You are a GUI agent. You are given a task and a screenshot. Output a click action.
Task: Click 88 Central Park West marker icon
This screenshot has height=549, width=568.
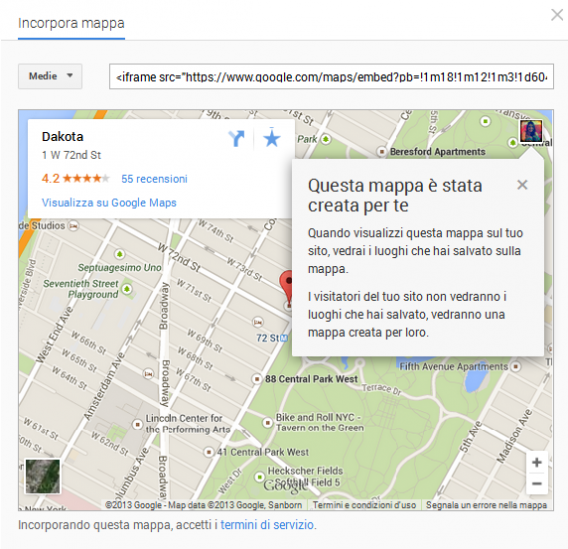coord(256,379)
